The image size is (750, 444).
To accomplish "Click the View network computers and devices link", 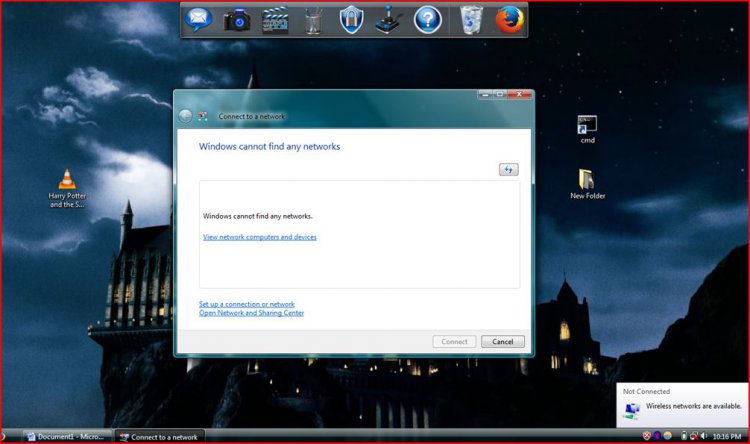I will pos(260,237).
